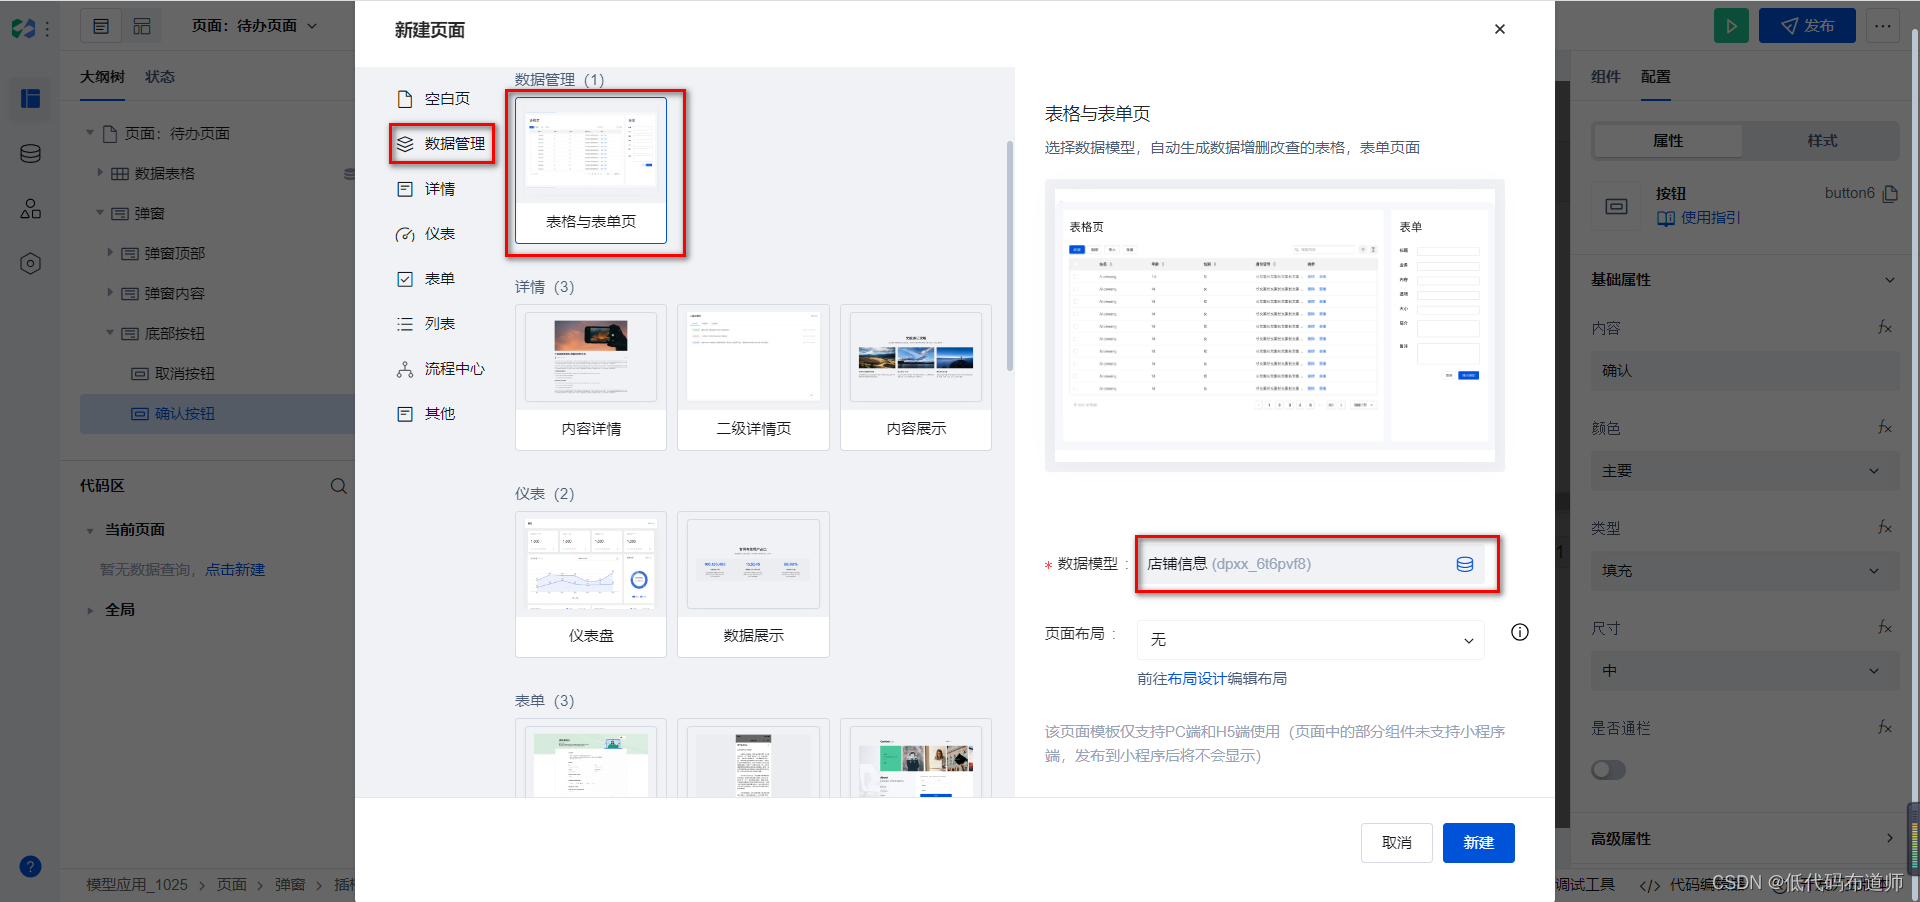
Task: Collapse the 页面: 待办页面 tree node
Action: click(90, 133)
